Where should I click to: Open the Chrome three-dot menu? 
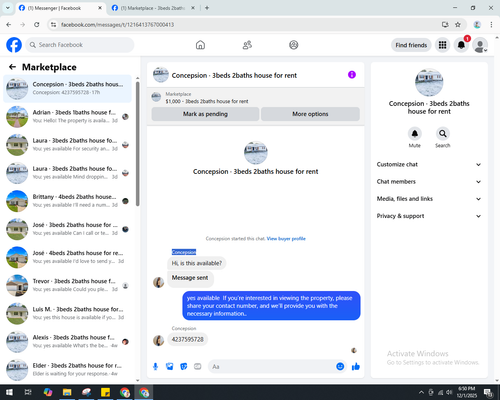point(491,25)
